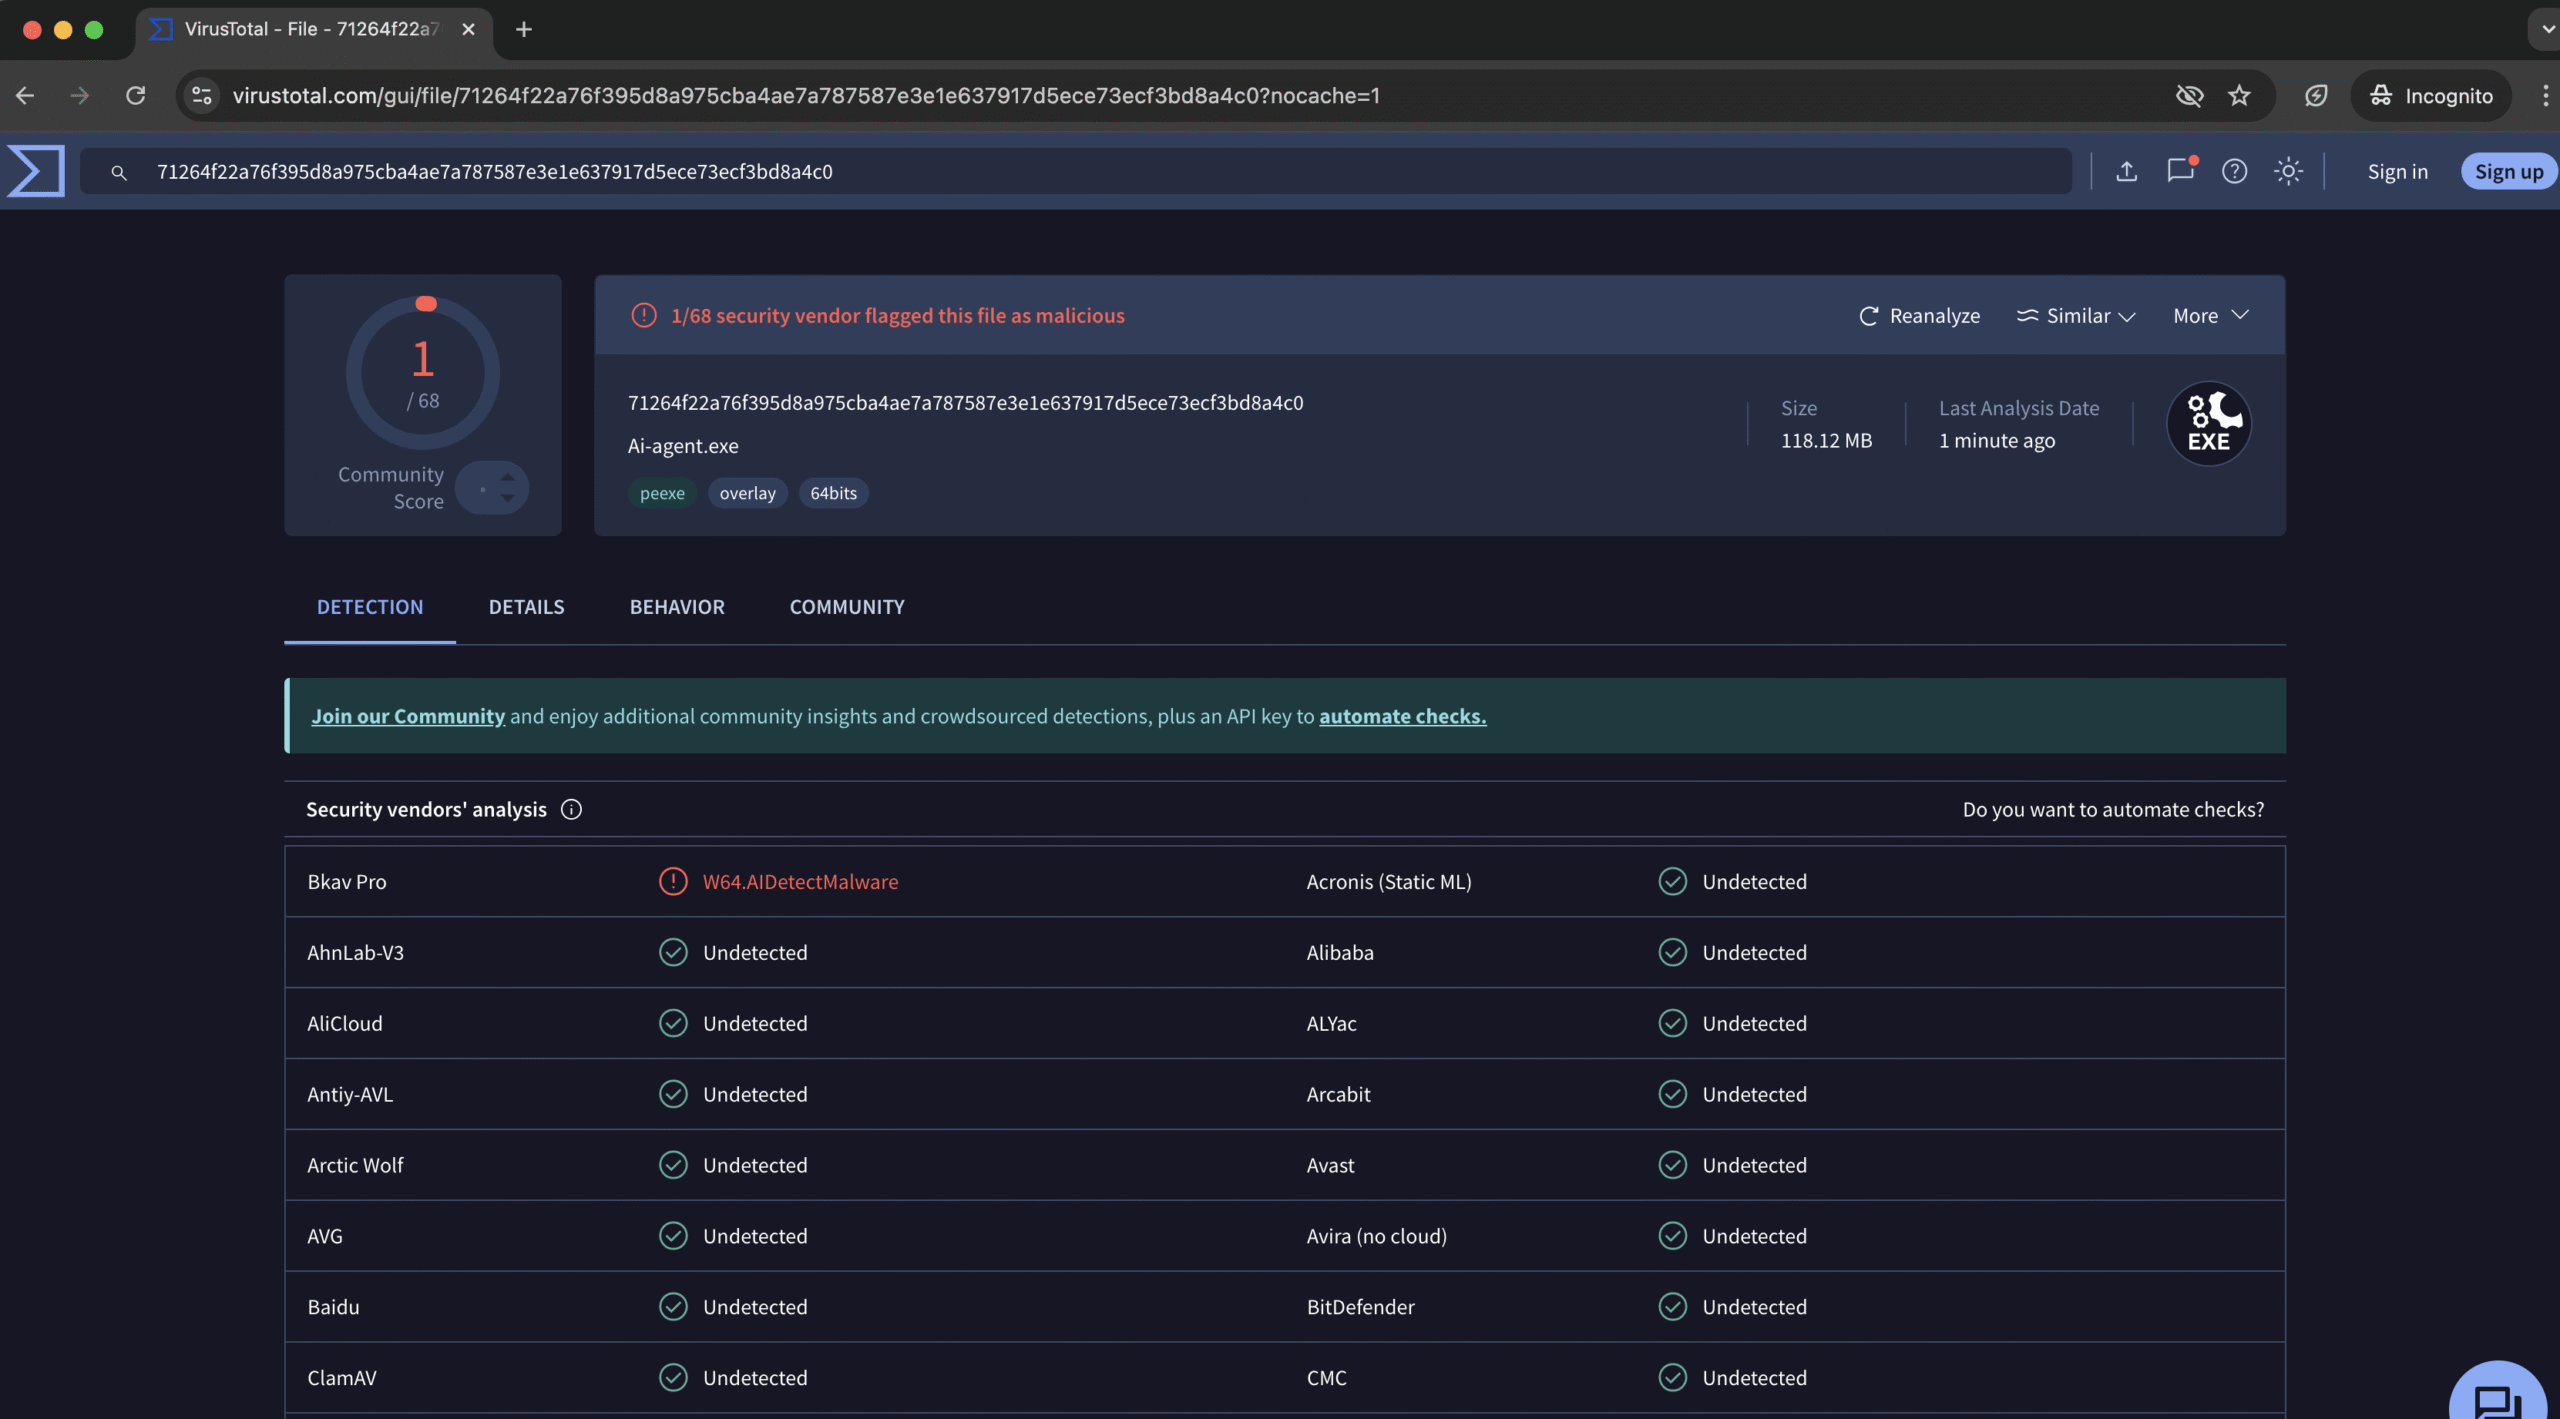Switch to the BEHAVIOR tab
Viewport: 2560px width, 1419px height.
point(677,607)
